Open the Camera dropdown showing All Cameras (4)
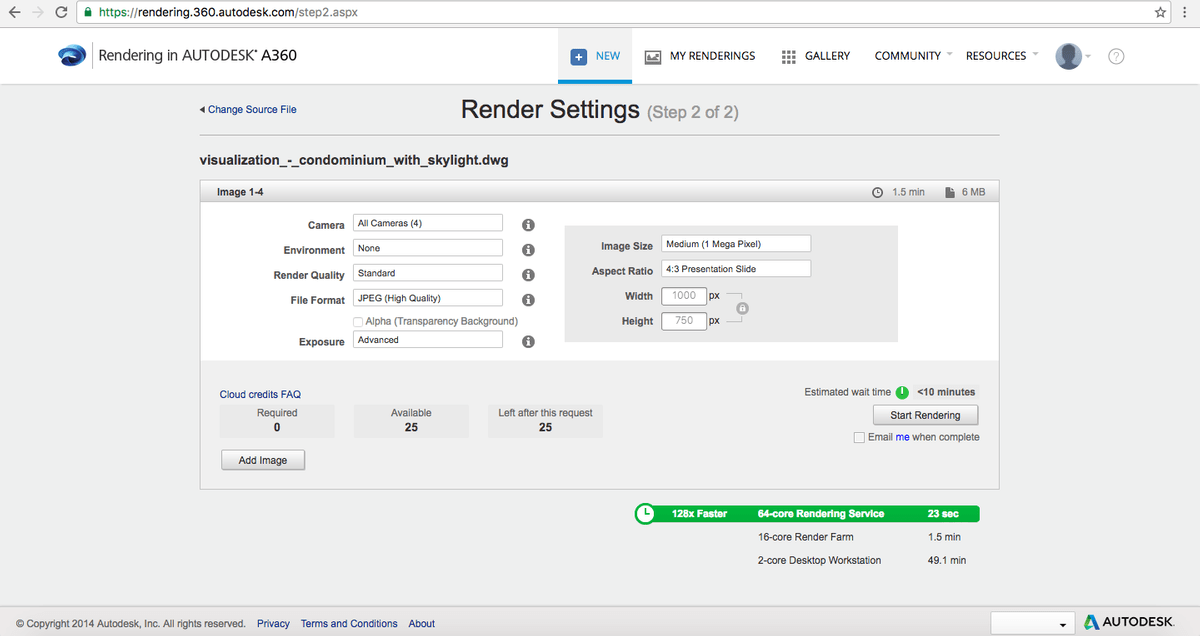Image resolution: width=1200 pixels, height=636 pixels. click(429, 223)
